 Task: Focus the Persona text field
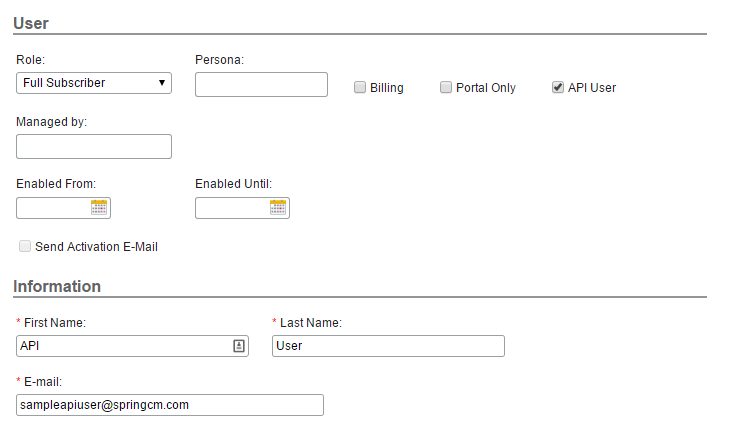261,85
